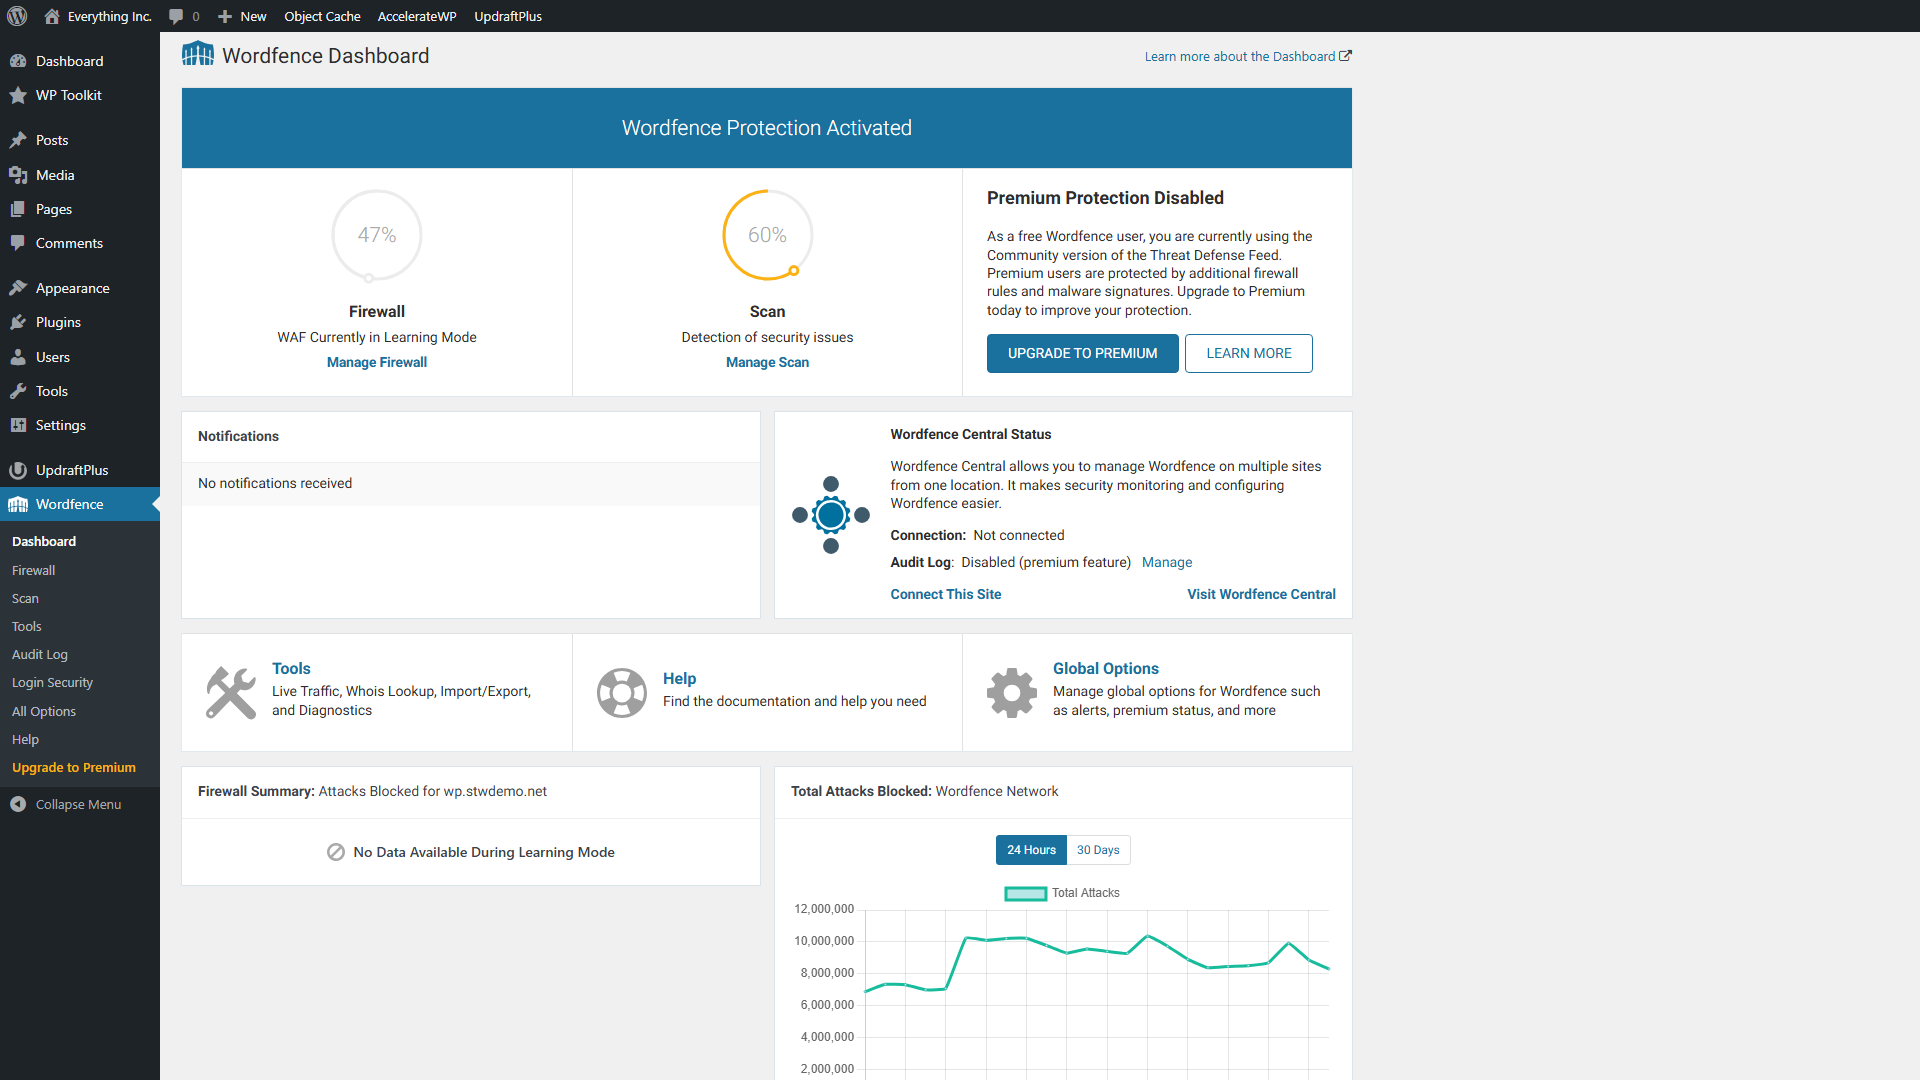Click the Everything Inc. site name
This screenshot has height=1080, width=1920.
110,16
